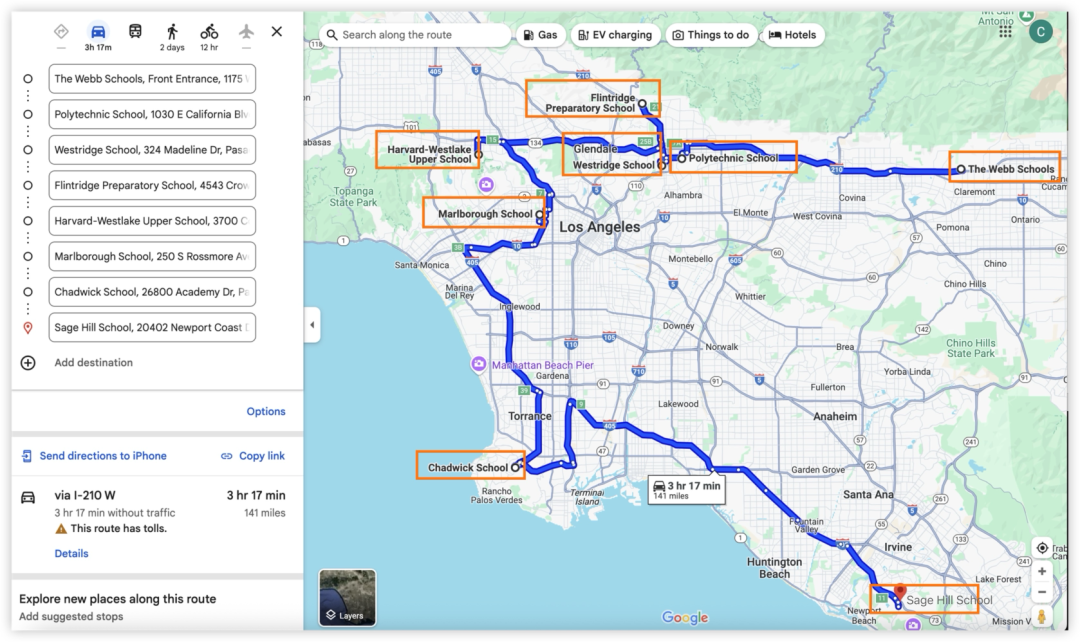Edit The Webb Schools starting point field

(152, 79)
